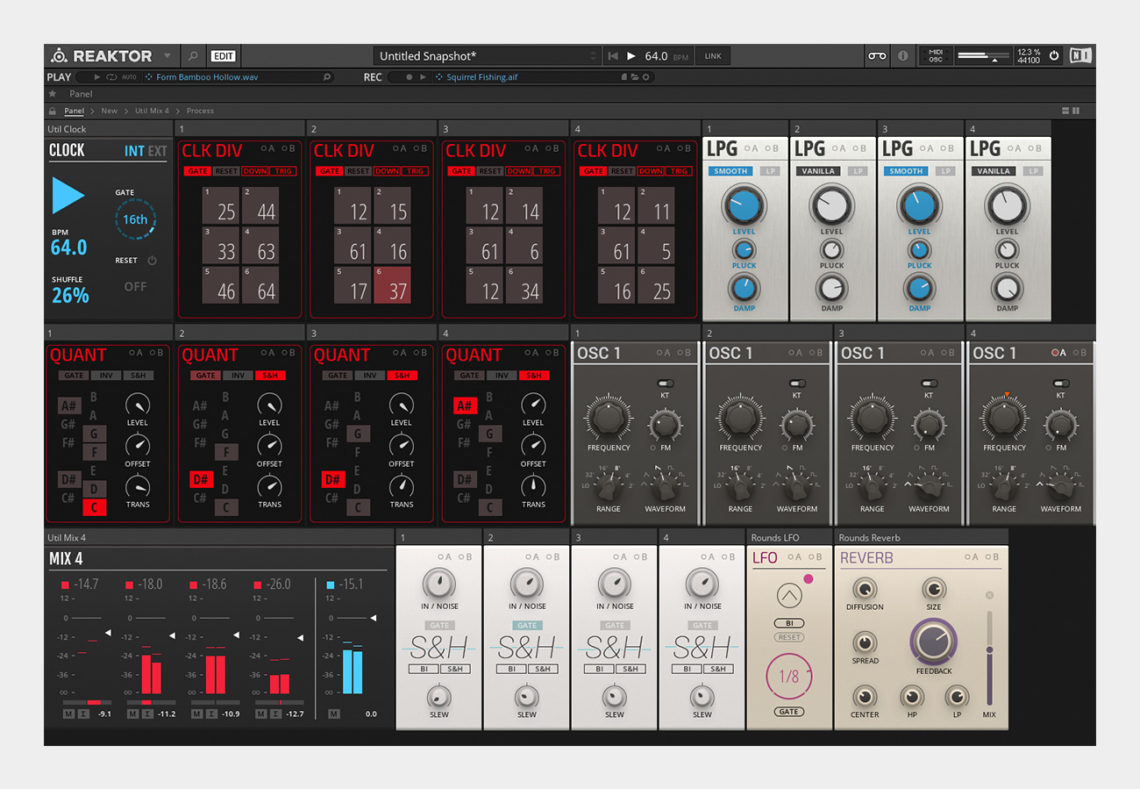
Task: Click the LFO waveform shape icon
Action: click(x=790, y=597)
